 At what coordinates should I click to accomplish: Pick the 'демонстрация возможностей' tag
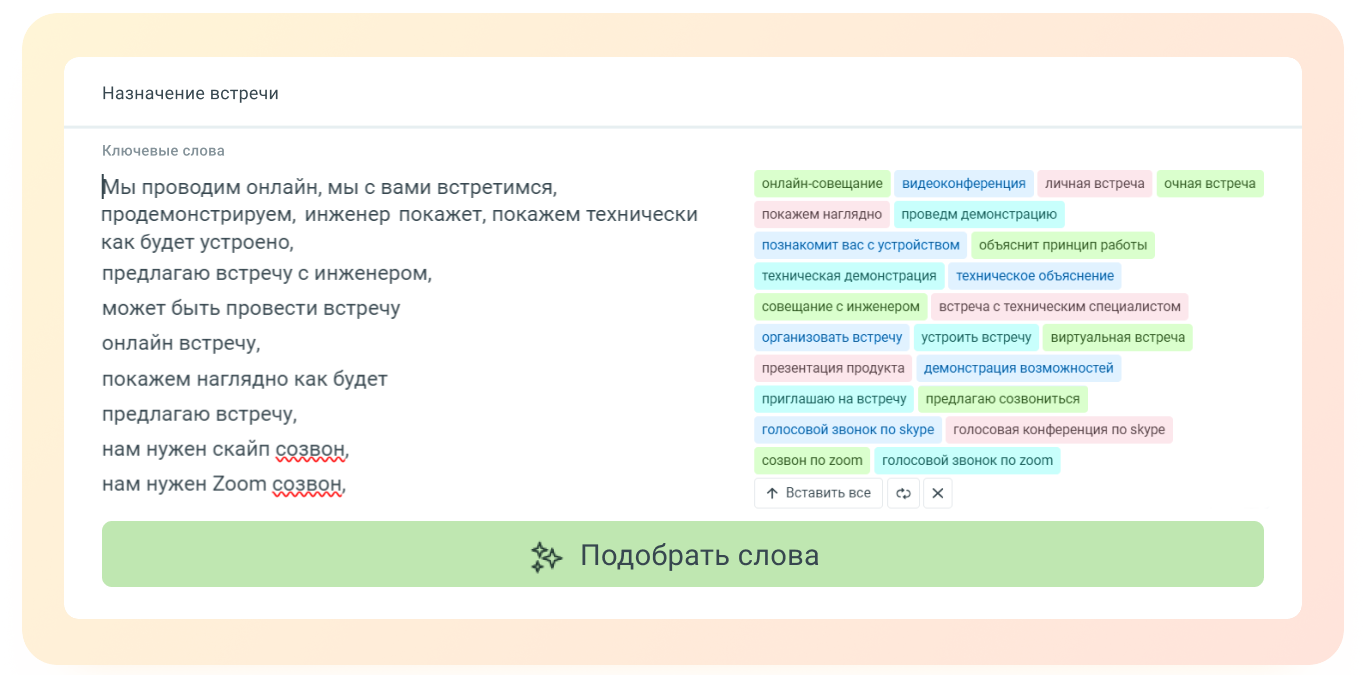coord(1019,368)
